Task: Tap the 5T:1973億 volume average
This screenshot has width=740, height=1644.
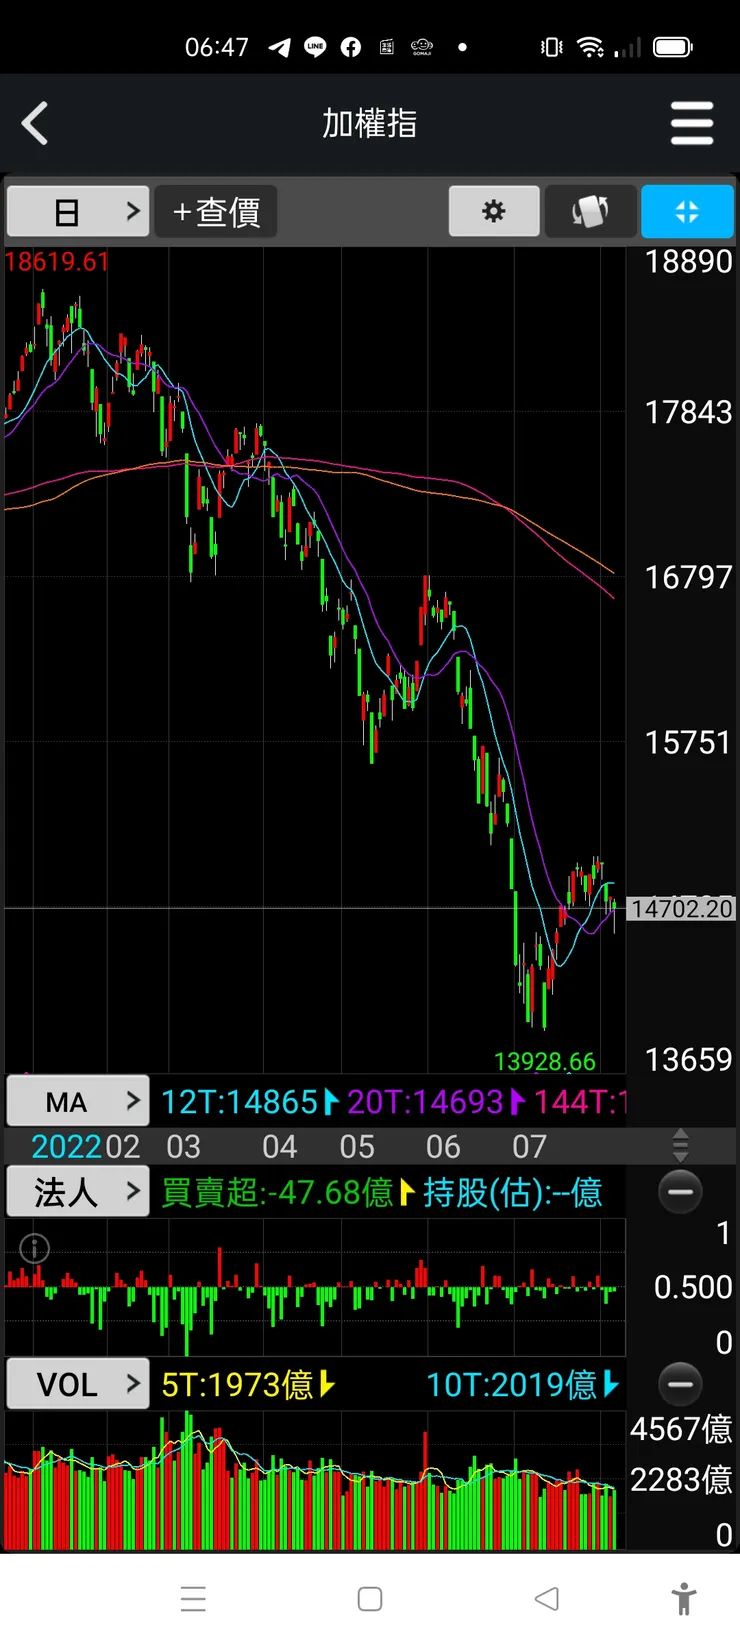Action: coord(237,1385)
